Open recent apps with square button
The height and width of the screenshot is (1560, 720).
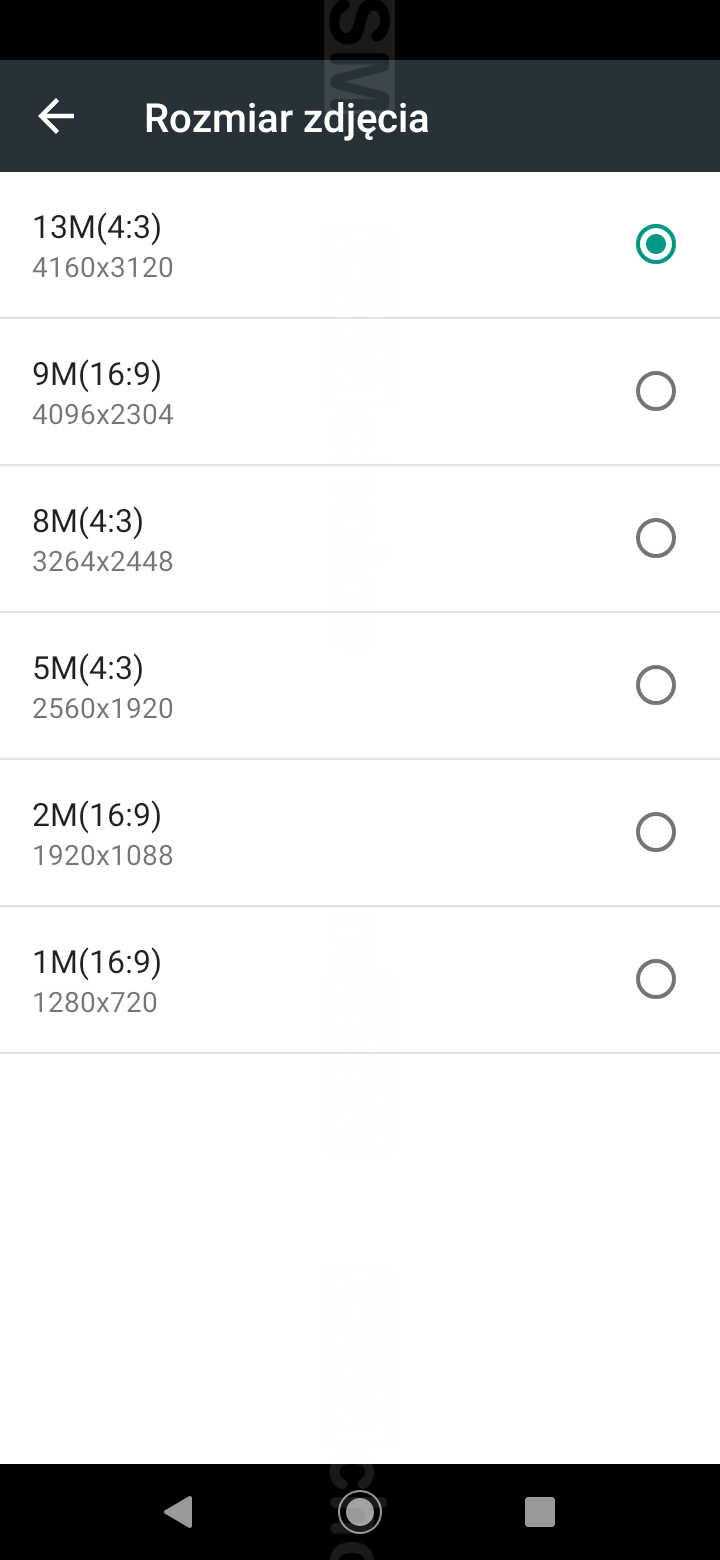(540, 1511)
